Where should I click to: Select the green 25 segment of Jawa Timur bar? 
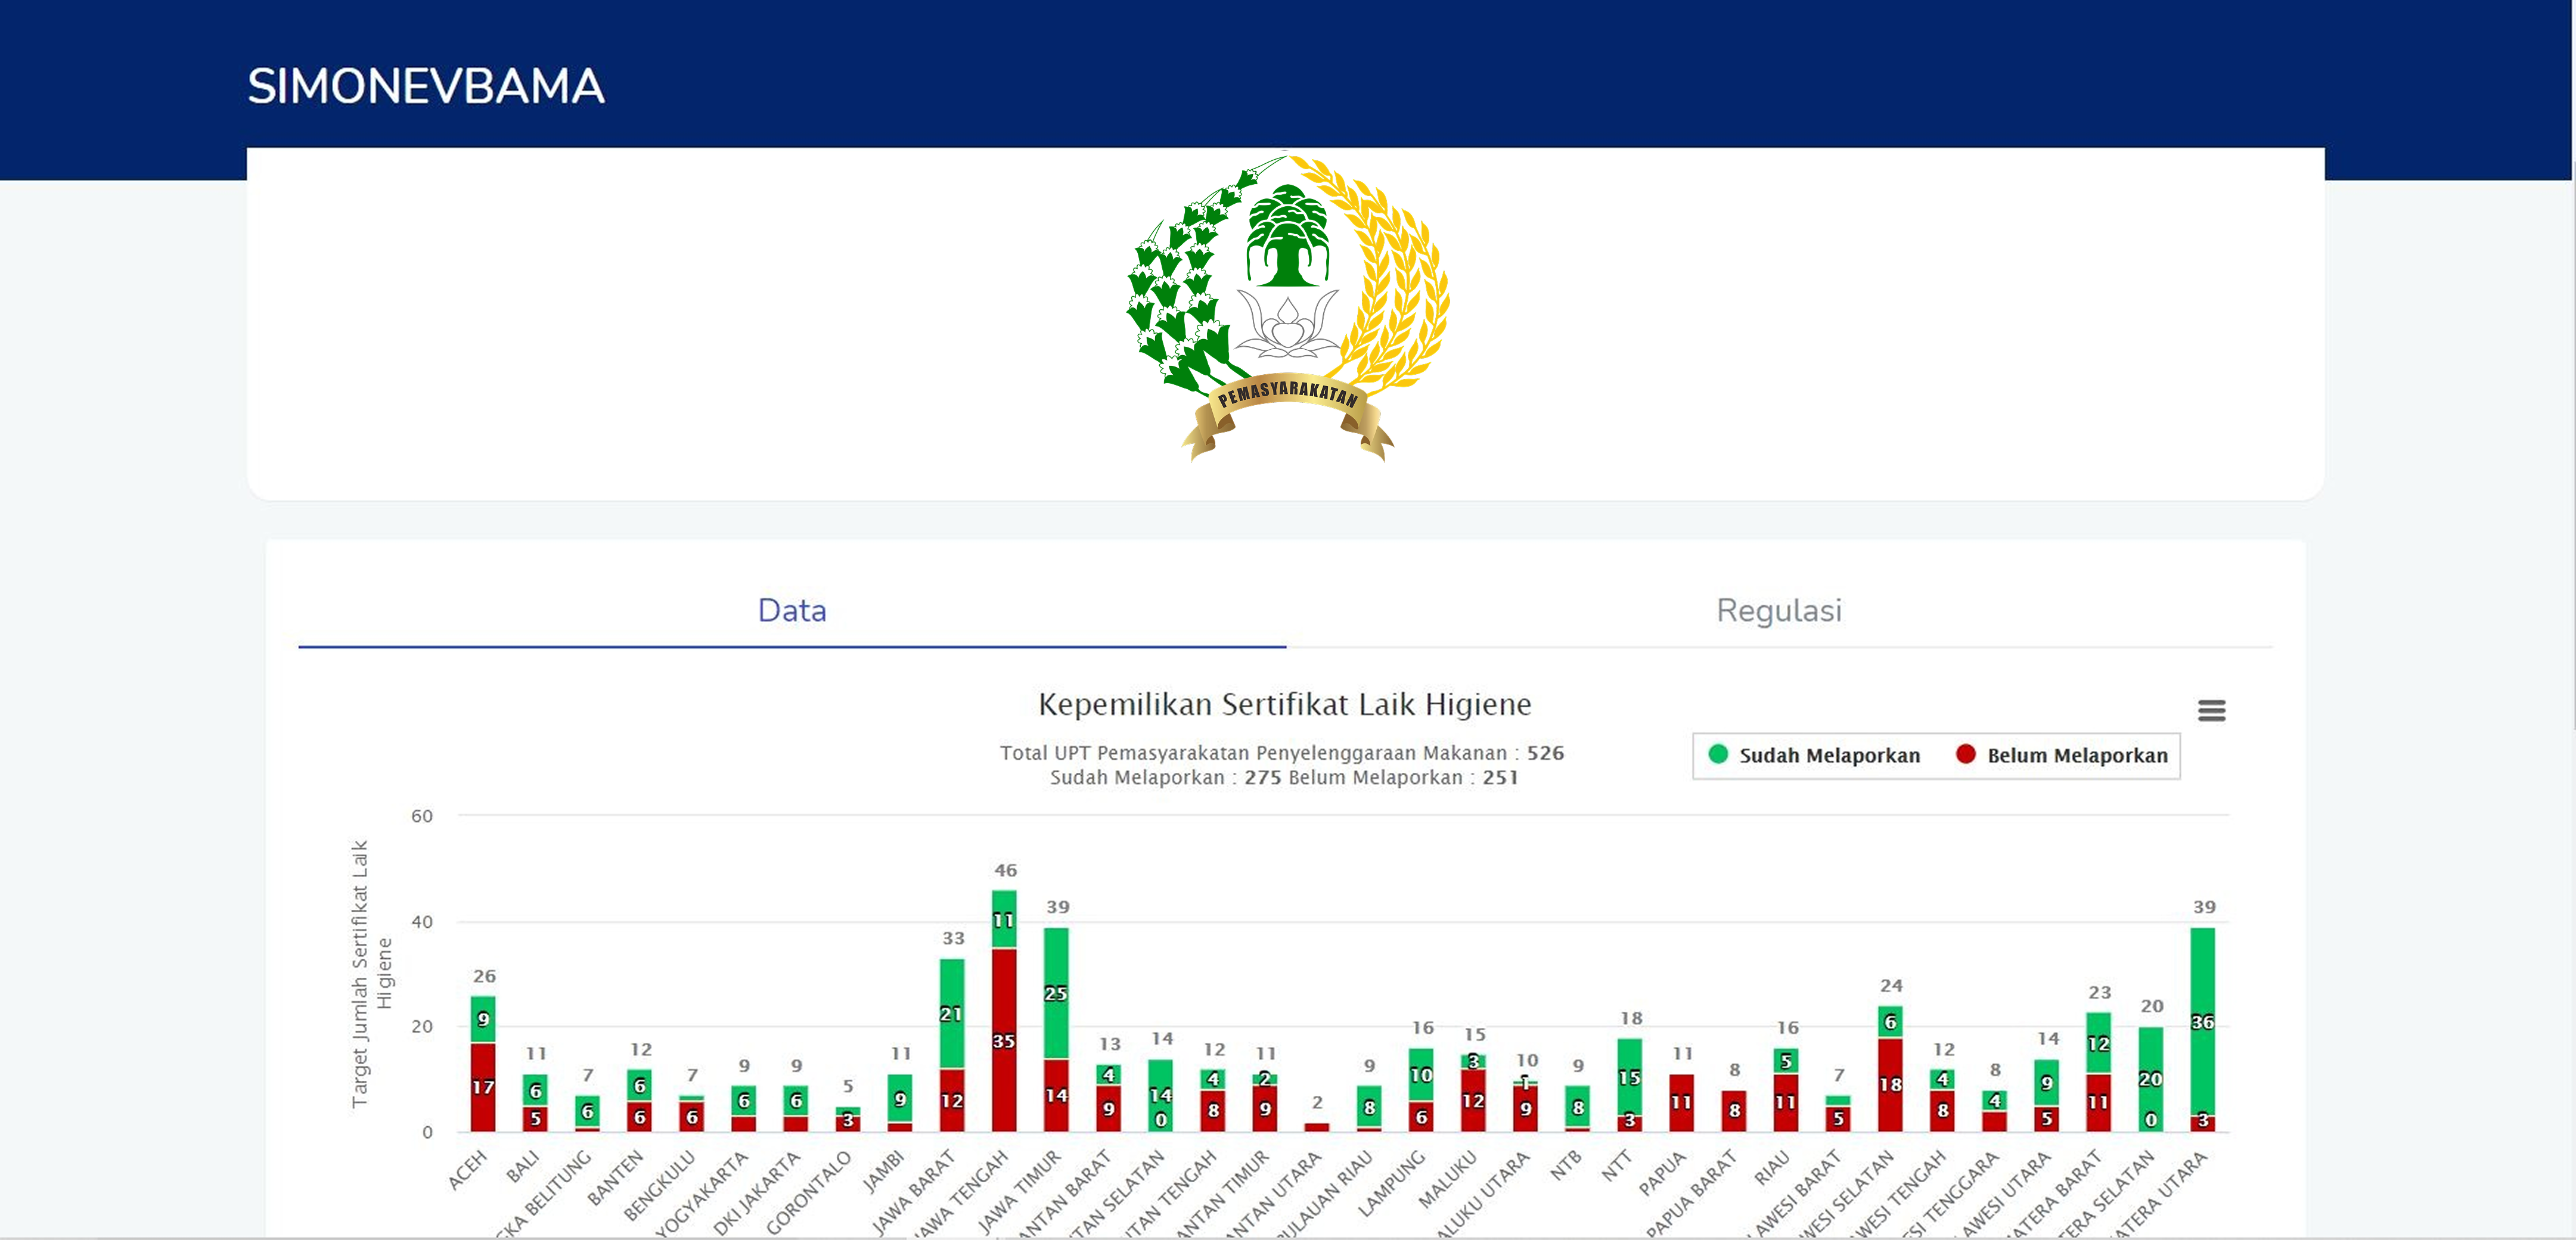pos(1056,993)
